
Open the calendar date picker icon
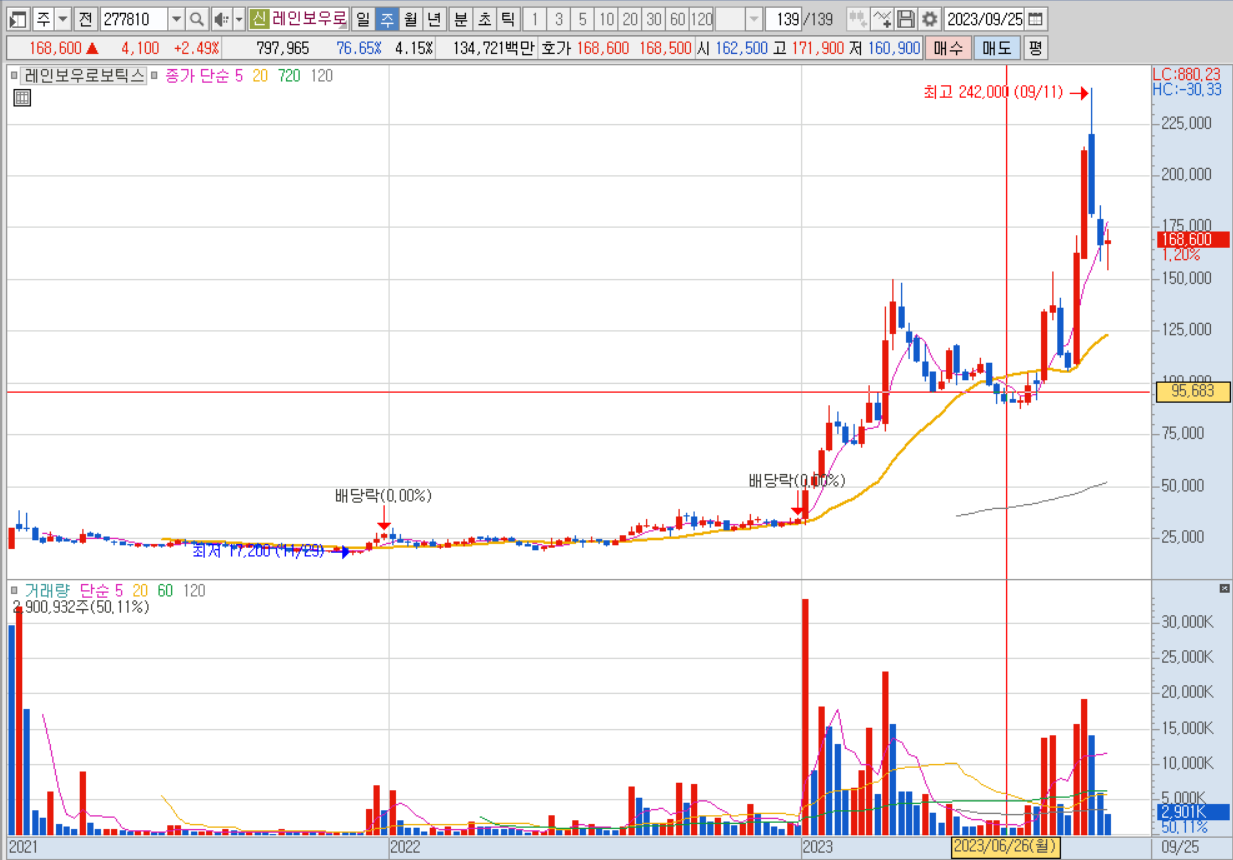pos(1035,18)
